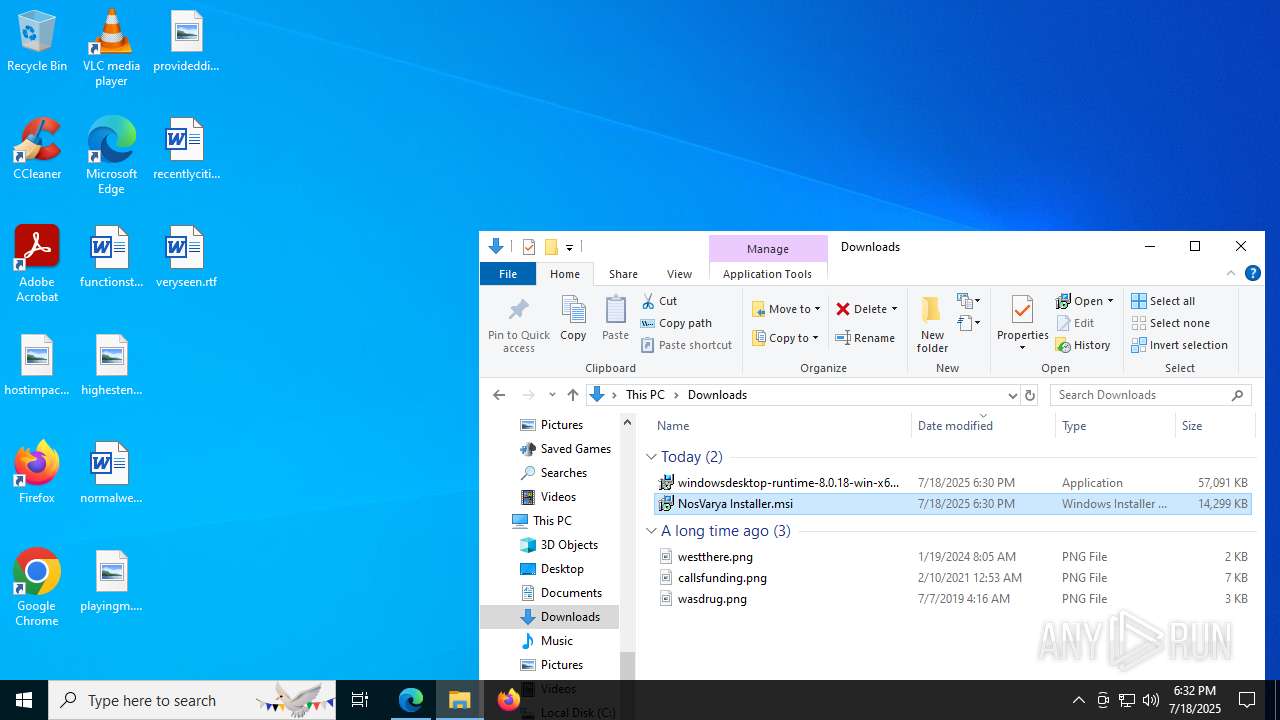Select the Microsoft Edge desktop shortcut
Image resolution: width=1280 pixels, height=720 pixels.
(111, 156)
